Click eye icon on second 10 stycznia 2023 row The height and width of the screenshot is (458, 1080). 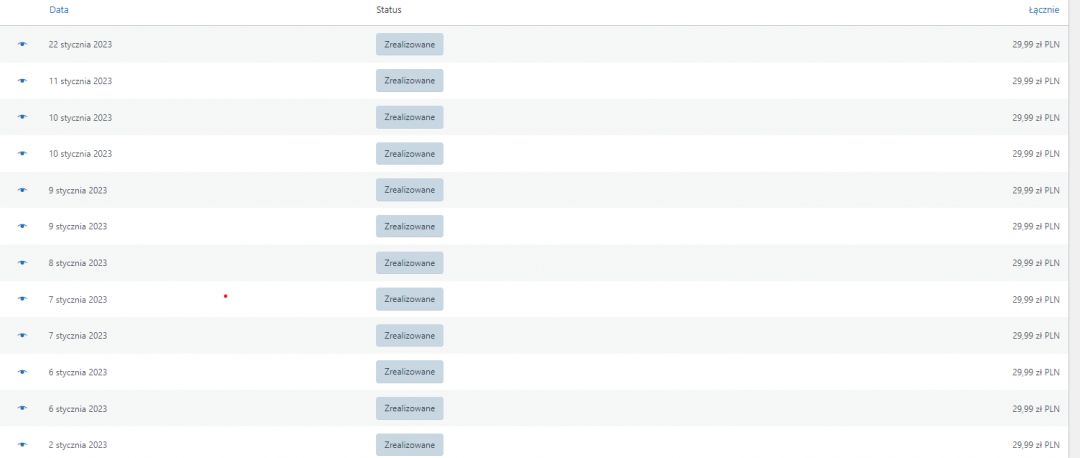(x=22, y=153)
